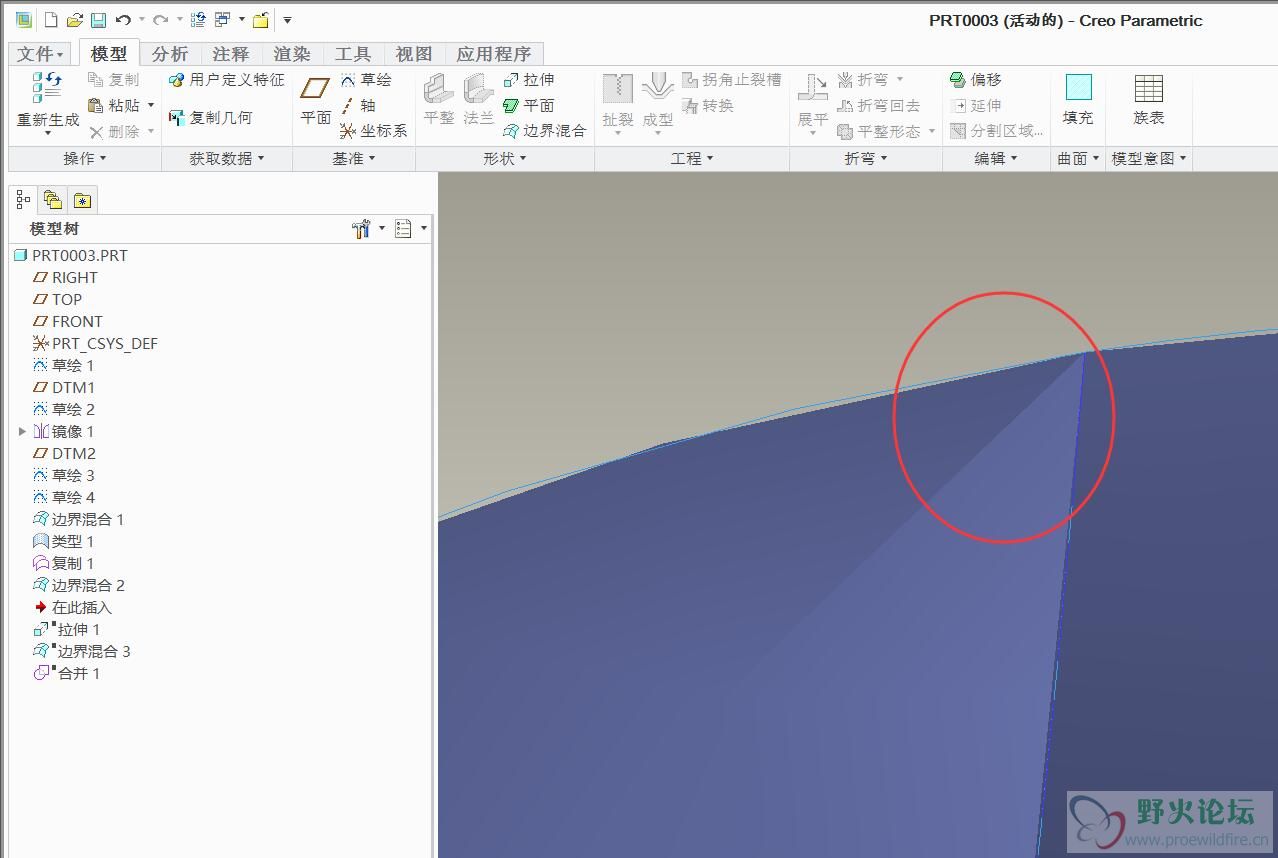Create a datum 平面 from the 基准 group
Screen dimensions: 1278x858
(x=316, y=100)
